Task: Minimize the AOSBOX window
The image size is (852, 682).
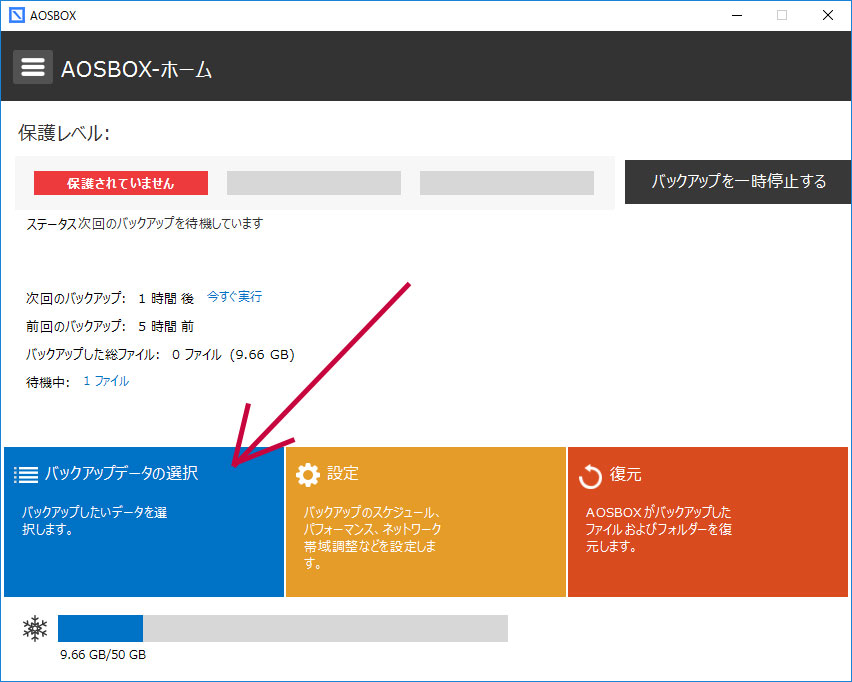Action: tap(737, 15)
